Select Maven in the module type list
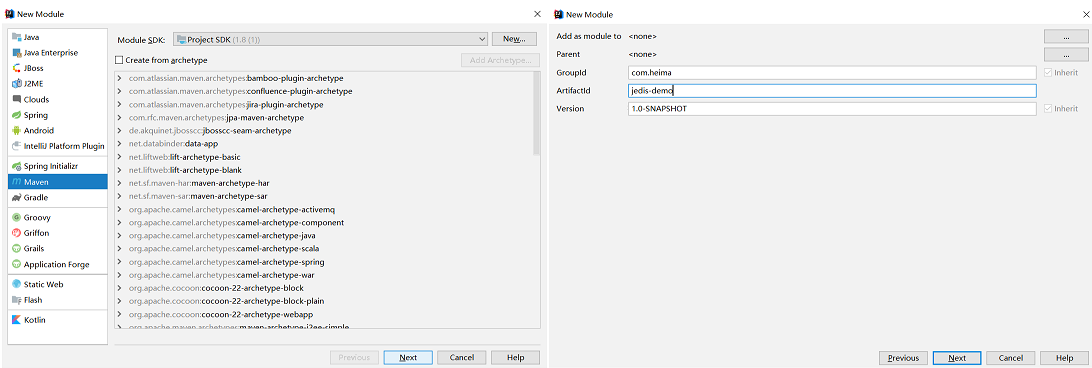The width and height of the screenshot is (1092, 368). click(58, 182)
